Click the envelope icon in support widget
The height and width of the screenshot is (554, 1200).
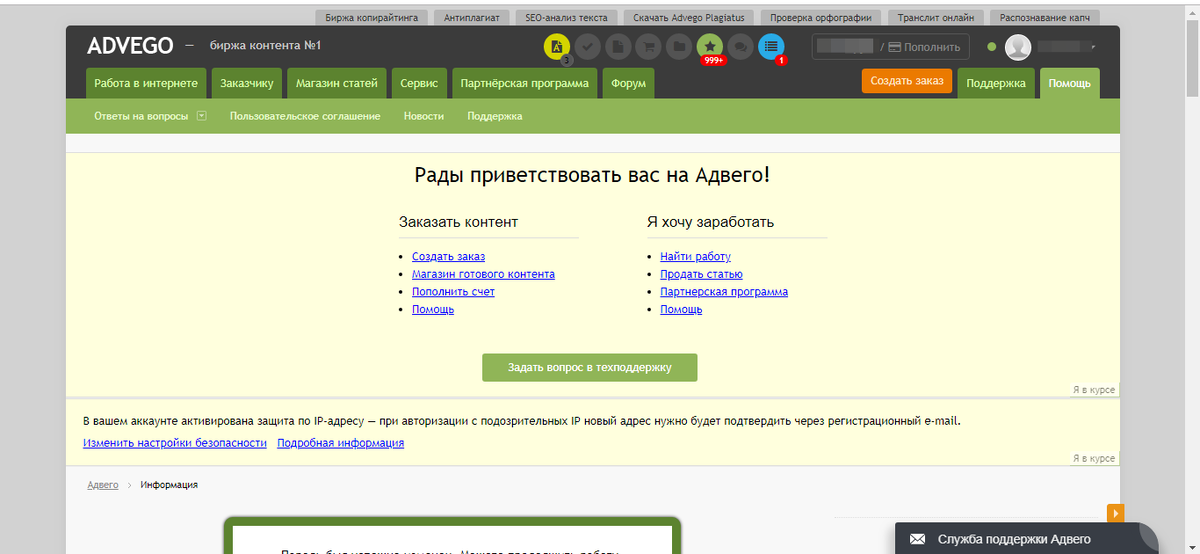(917, 540)
